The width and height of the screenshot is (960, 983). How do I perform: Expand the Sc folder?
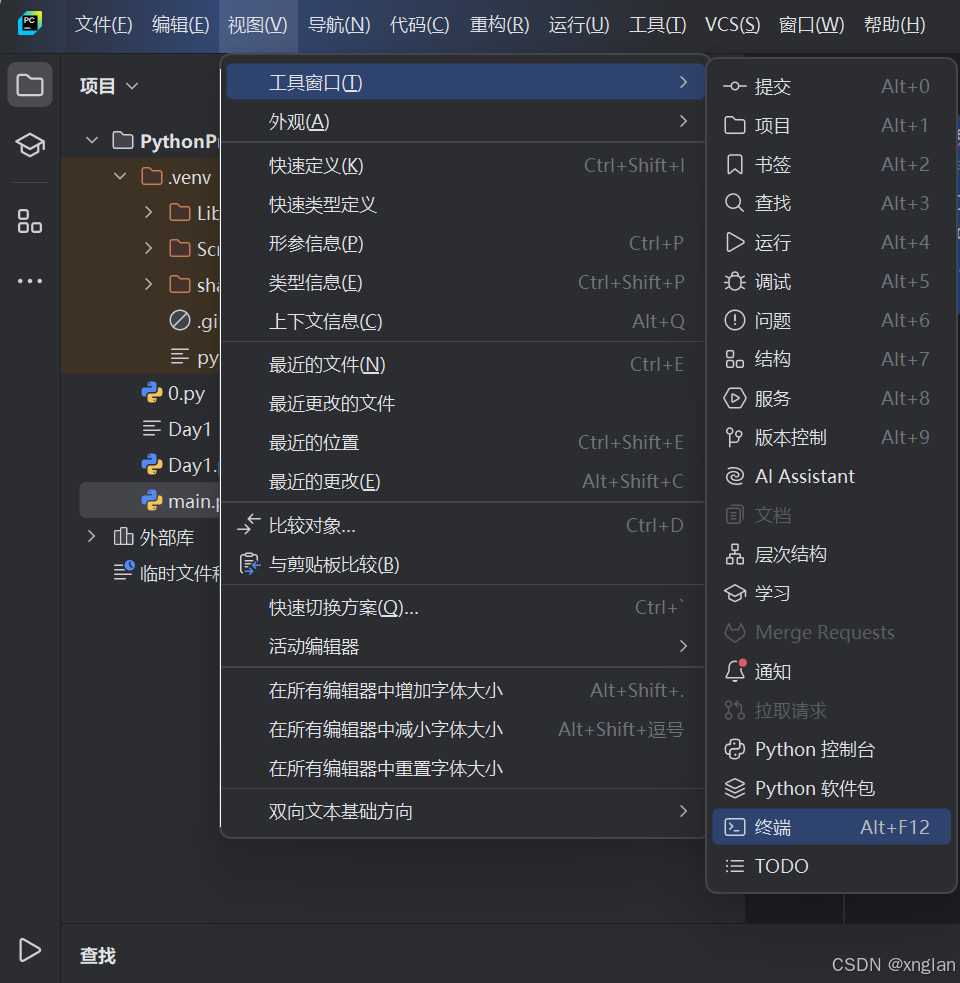pos(149,248)
